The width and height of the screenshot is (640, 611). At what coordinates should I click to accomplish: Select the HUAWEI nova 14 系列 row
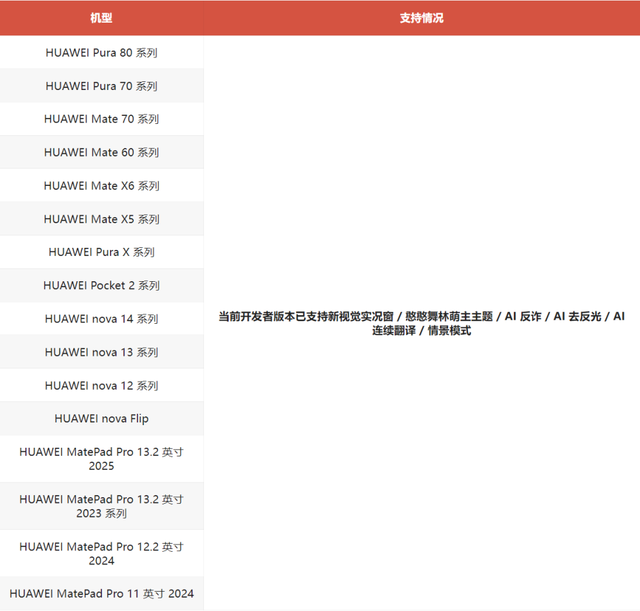pos(101,319)
